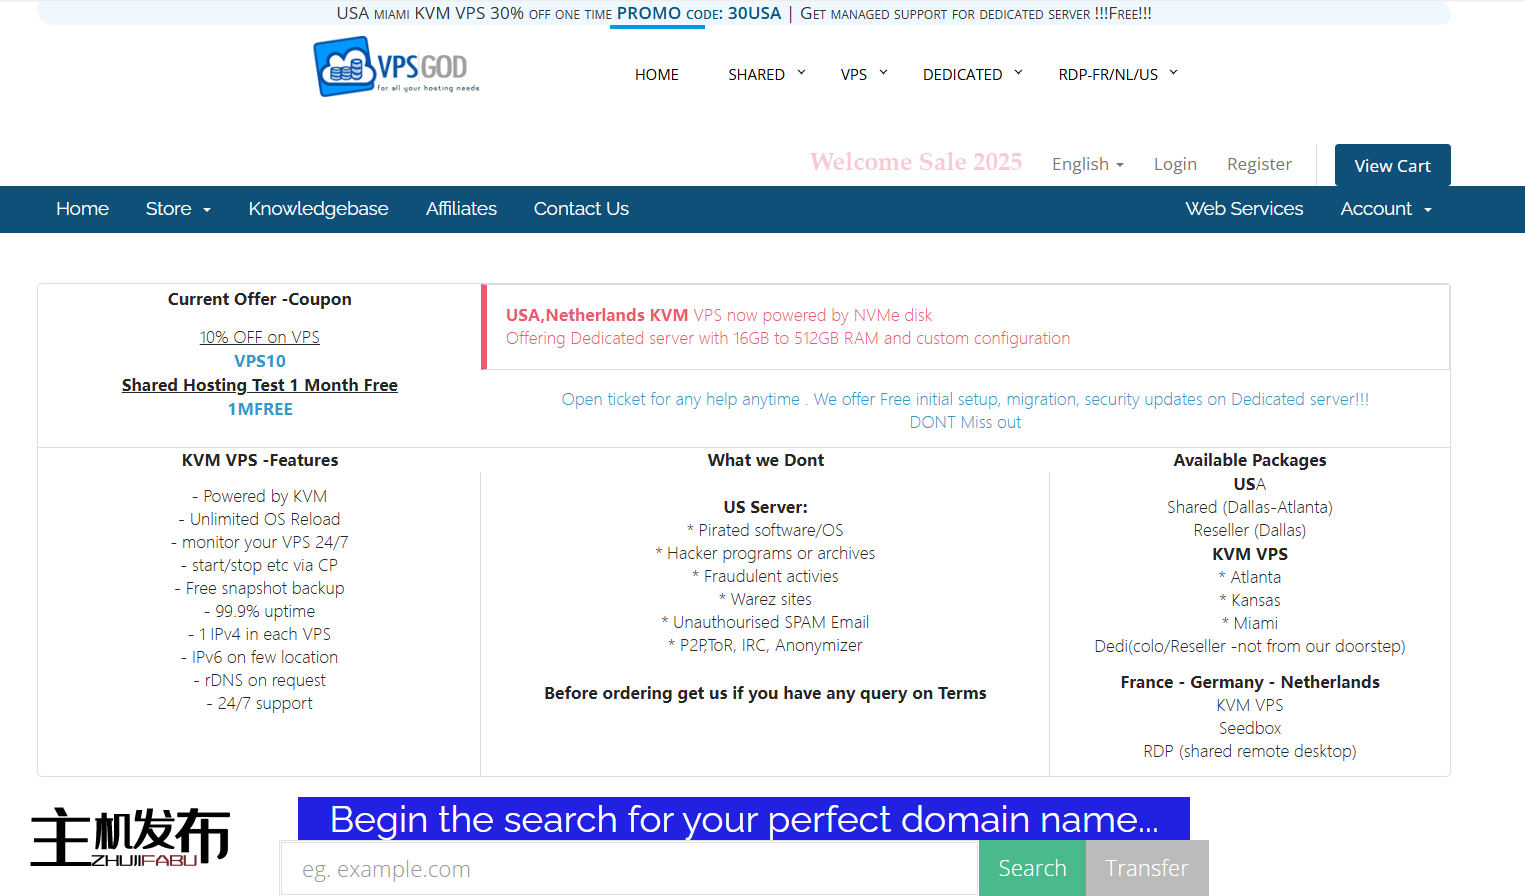The width and height of the screenshot is (1525, 896).
Task: Open the 10% OFF on VPS link
Action: (x=260, y=337)
